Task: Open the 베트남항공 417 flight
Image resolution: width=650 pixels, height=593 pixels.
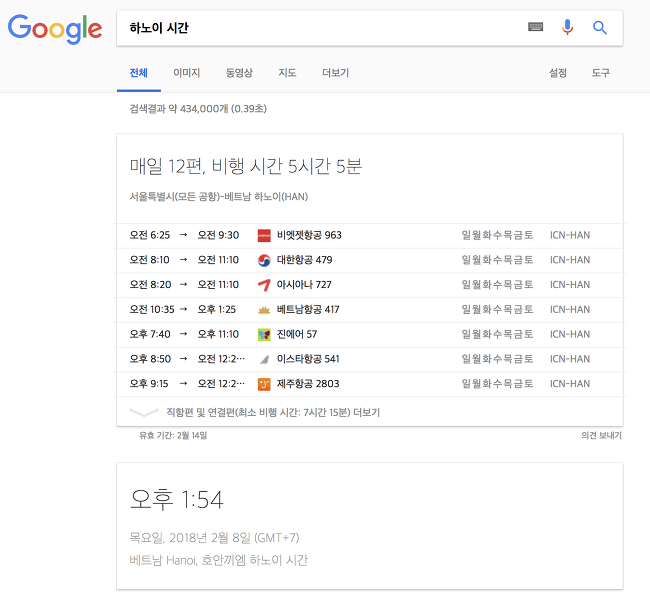Action: 308,310
